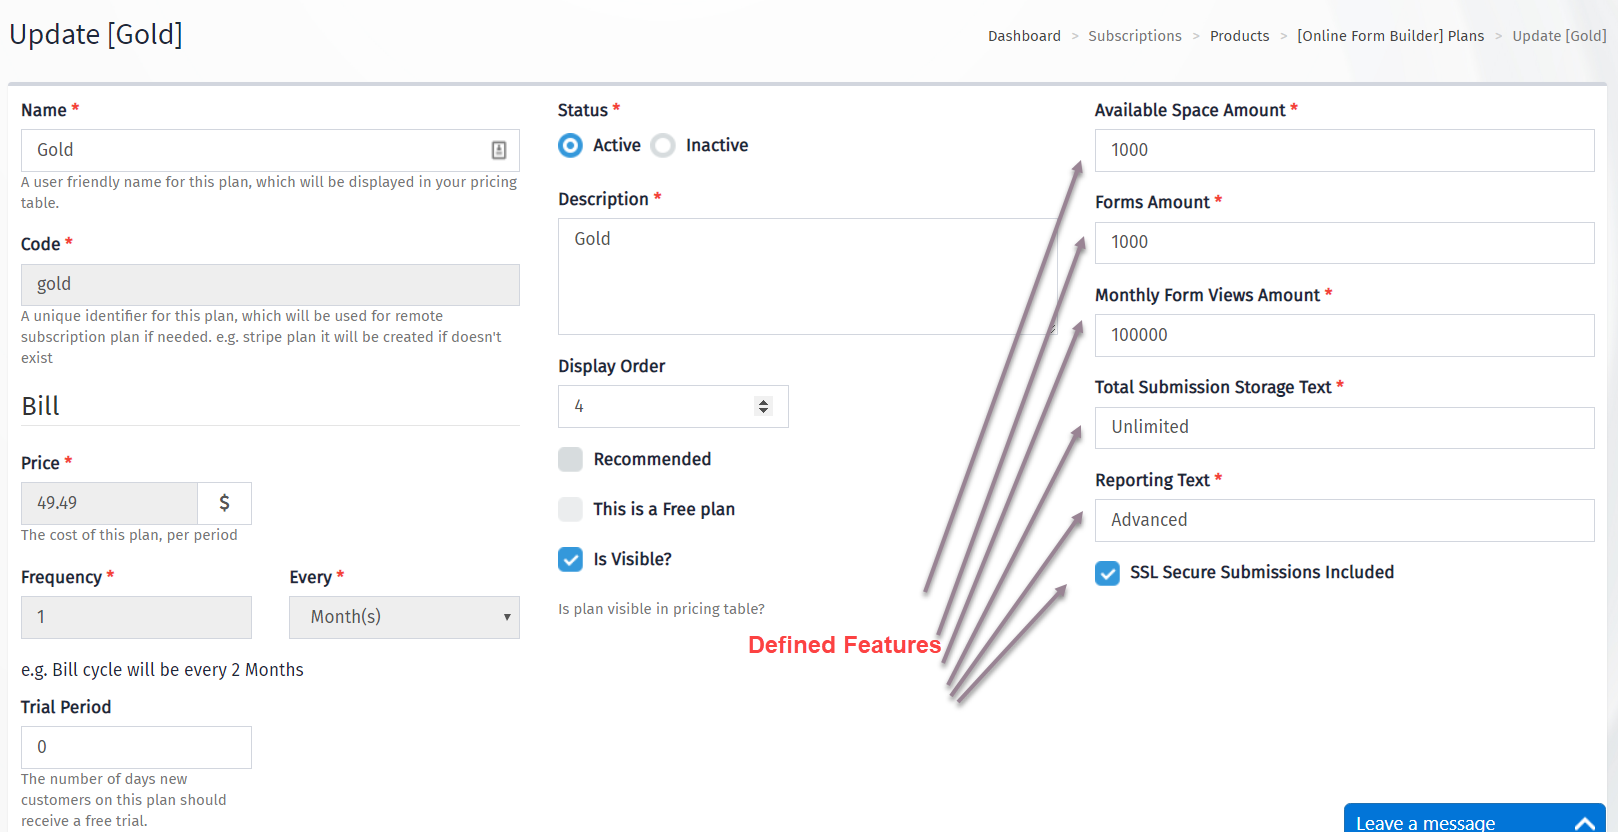Open [Online Form Builder] Plans breadcrumb
1618x832 pixels.
[x=1390, y=36]
